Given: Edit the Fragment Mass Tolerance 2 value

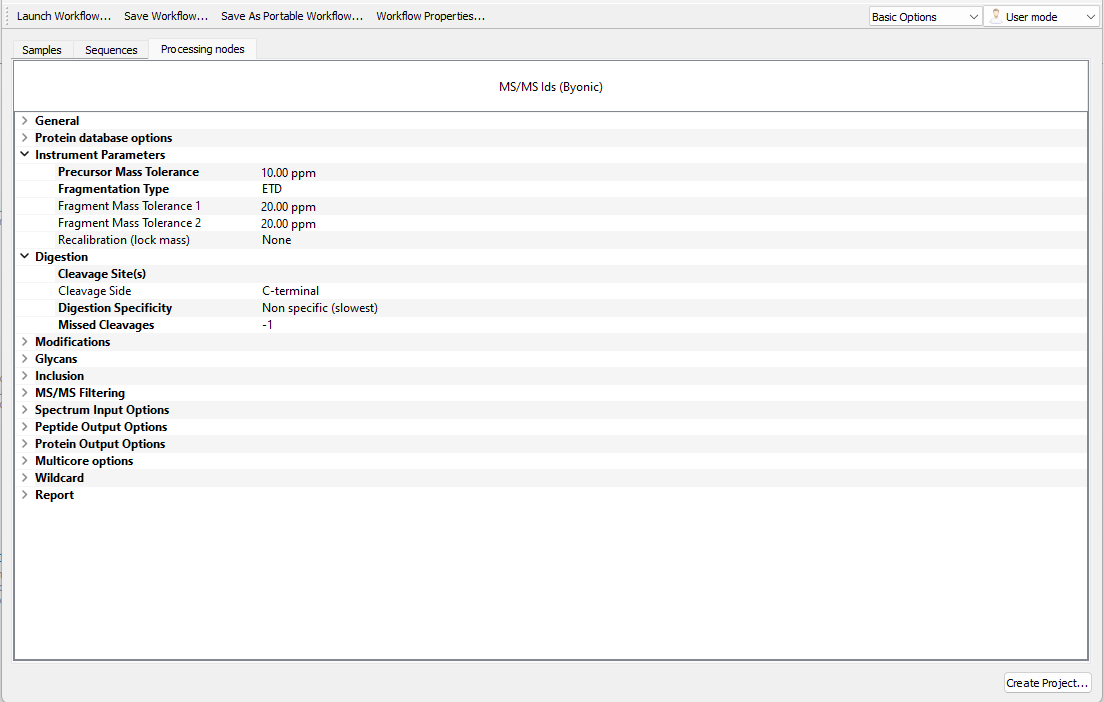Looking at the screenshot, I should tap(288, 223).
